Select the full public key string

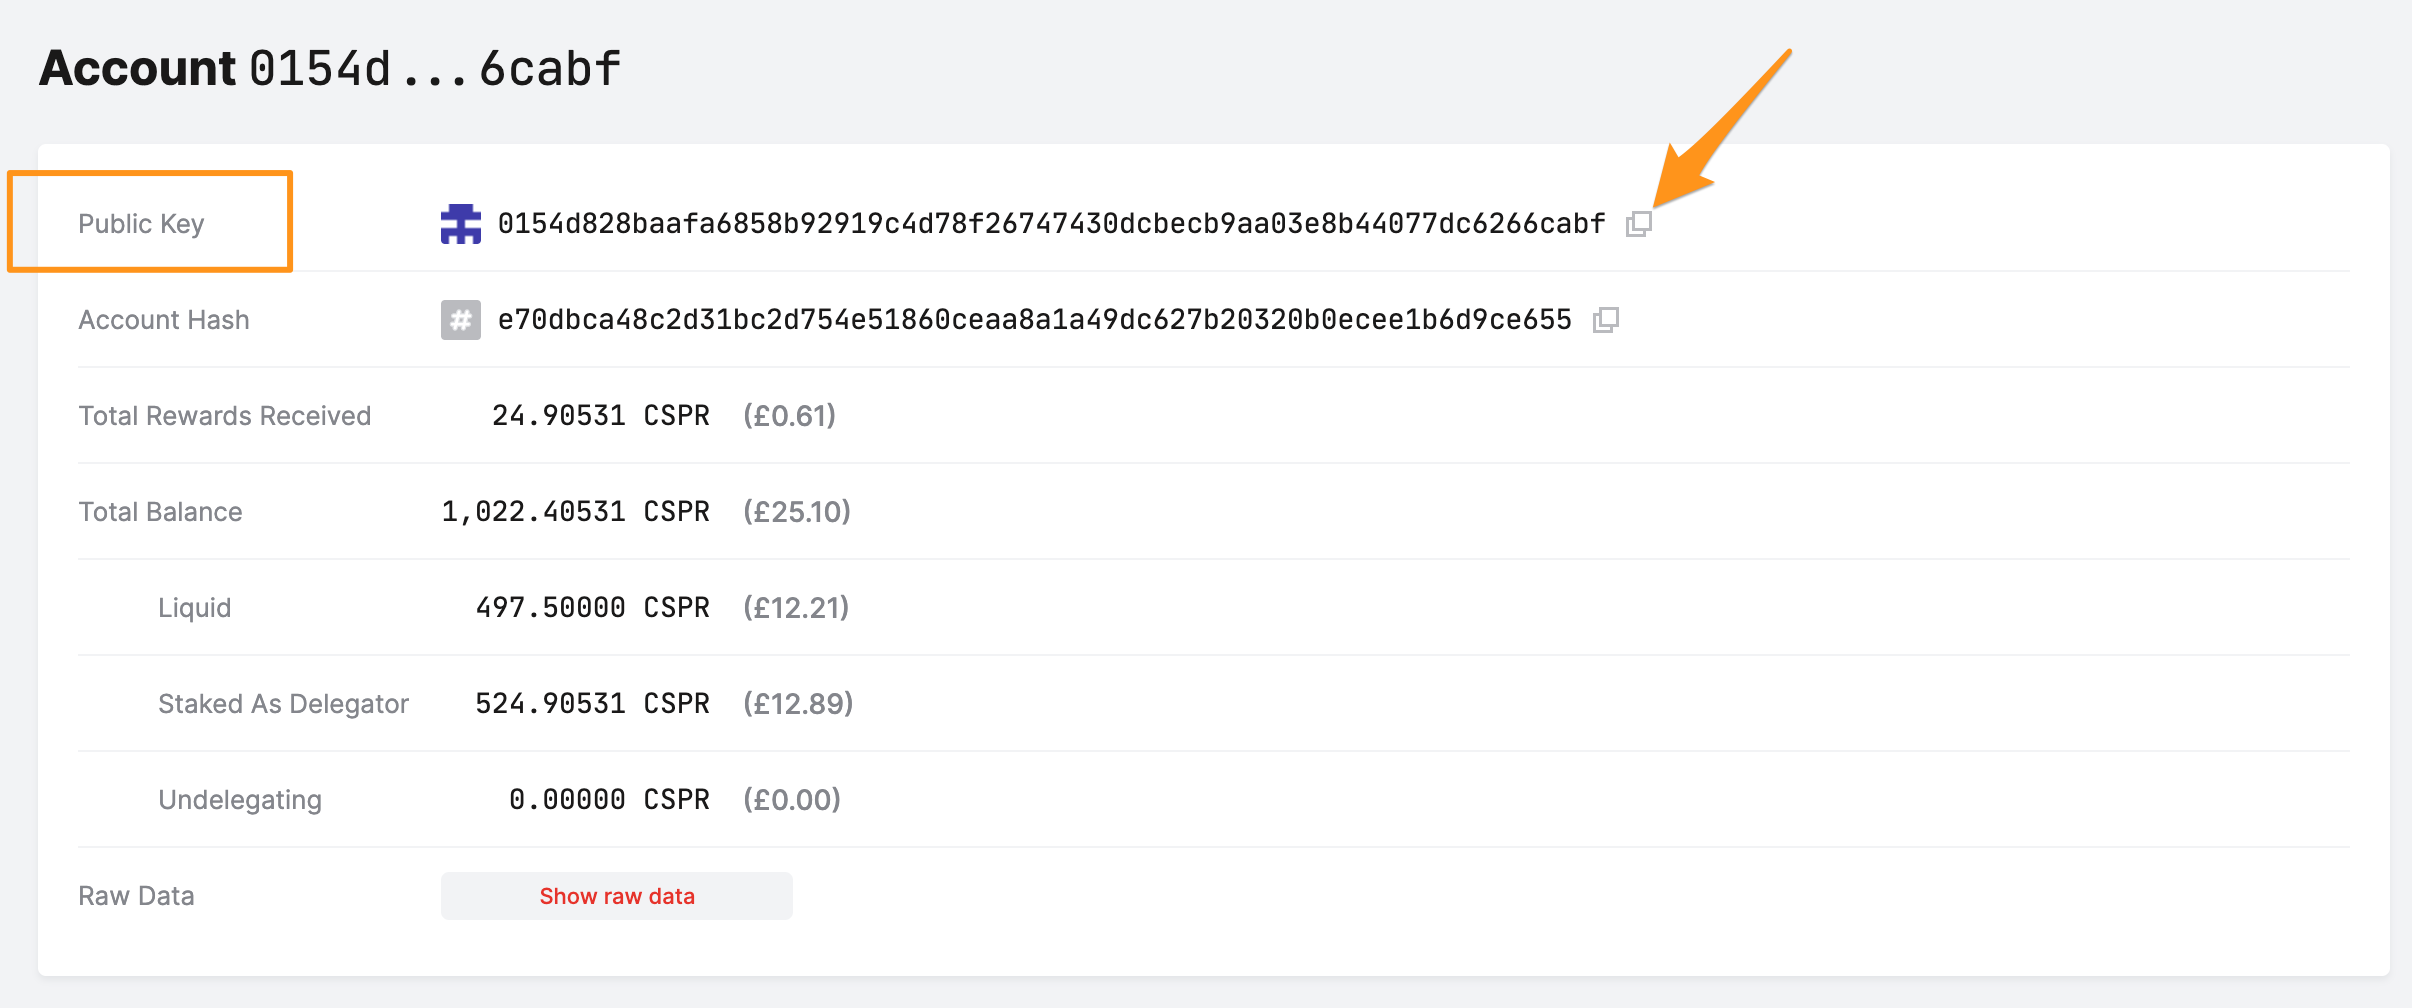[x=1050, y=225]
